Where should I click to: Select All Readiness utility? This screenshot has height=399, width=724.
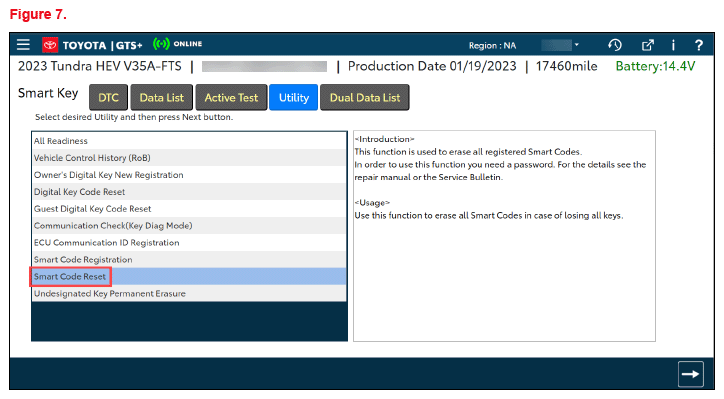(189, 141)
